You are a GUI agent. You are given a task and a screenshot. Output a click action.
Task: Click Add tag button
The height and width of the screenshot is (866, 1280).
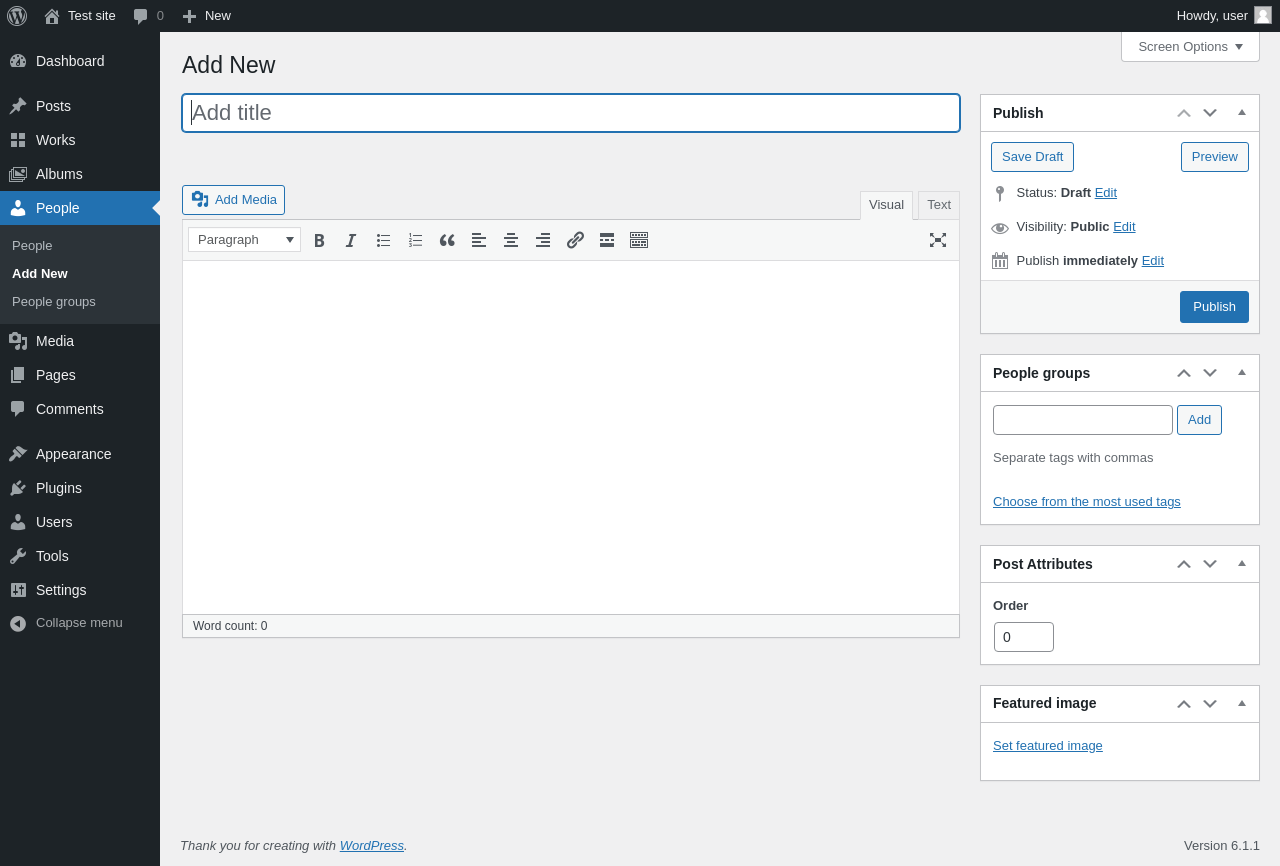(x=1199, y=420)
